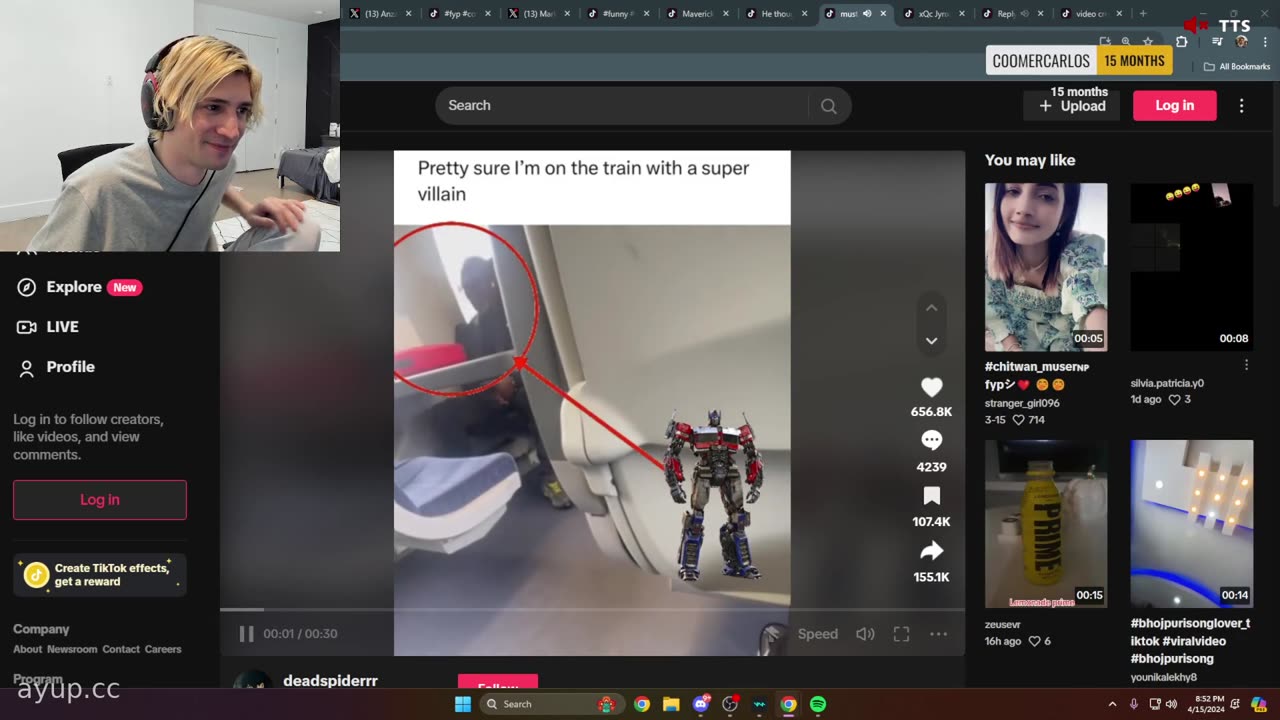Like the video with the heart icon
The height and width of the screenshot is (720, 1280).
point(931,387)
